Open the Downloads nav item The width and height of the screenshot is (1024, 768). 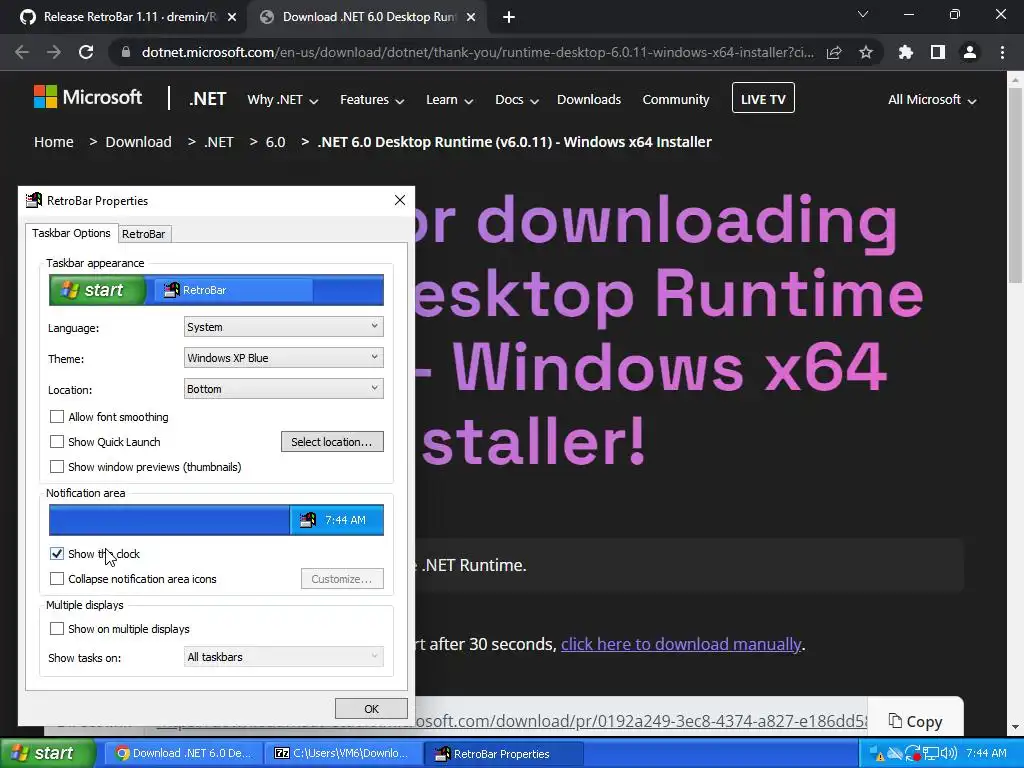(x=589, y=99)
